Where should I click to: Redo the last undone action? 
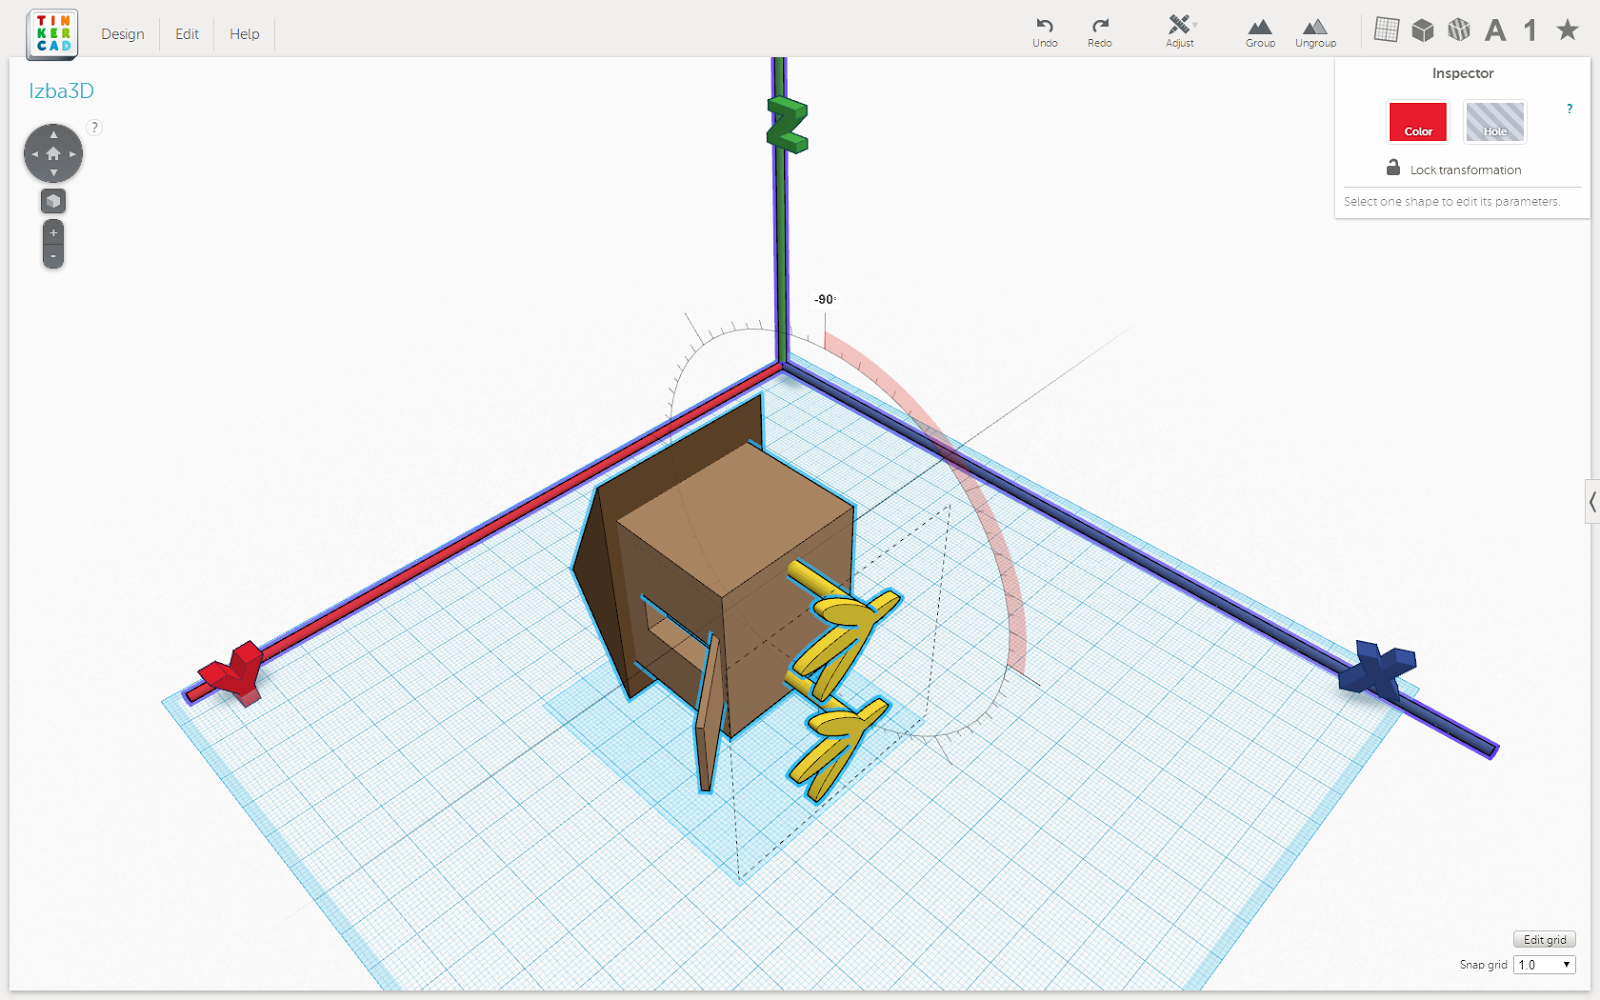click(1100, 32)
